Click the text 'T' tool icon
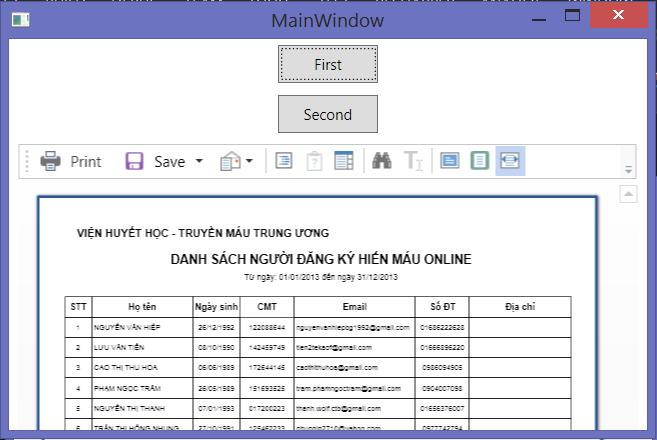 tap(413, 161)
